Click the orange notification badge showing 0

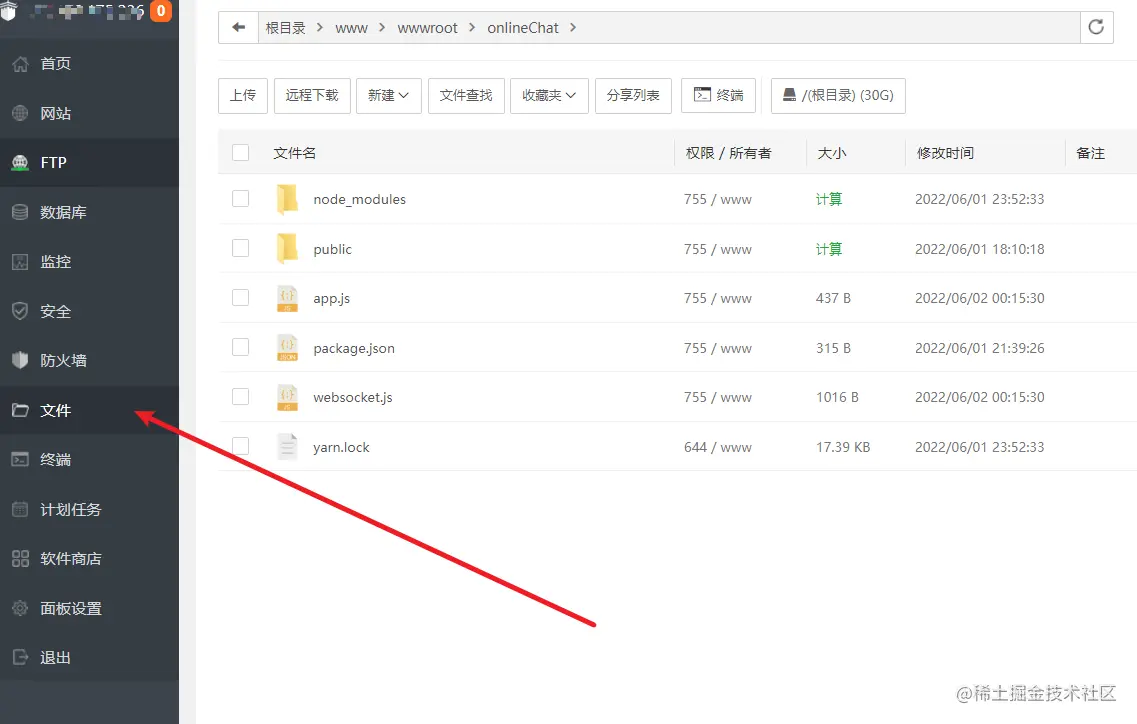161,11
